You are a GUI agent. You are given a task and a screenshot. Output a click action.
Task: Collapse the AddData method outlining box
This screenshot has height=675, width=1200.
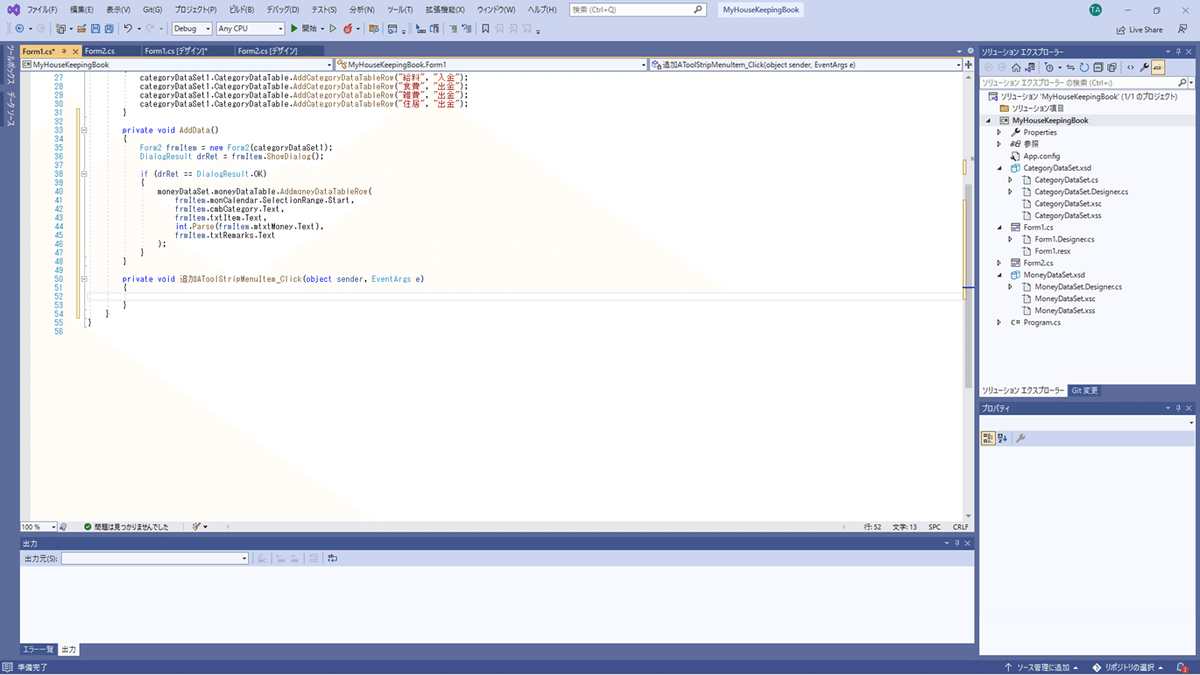click(84, 130)
